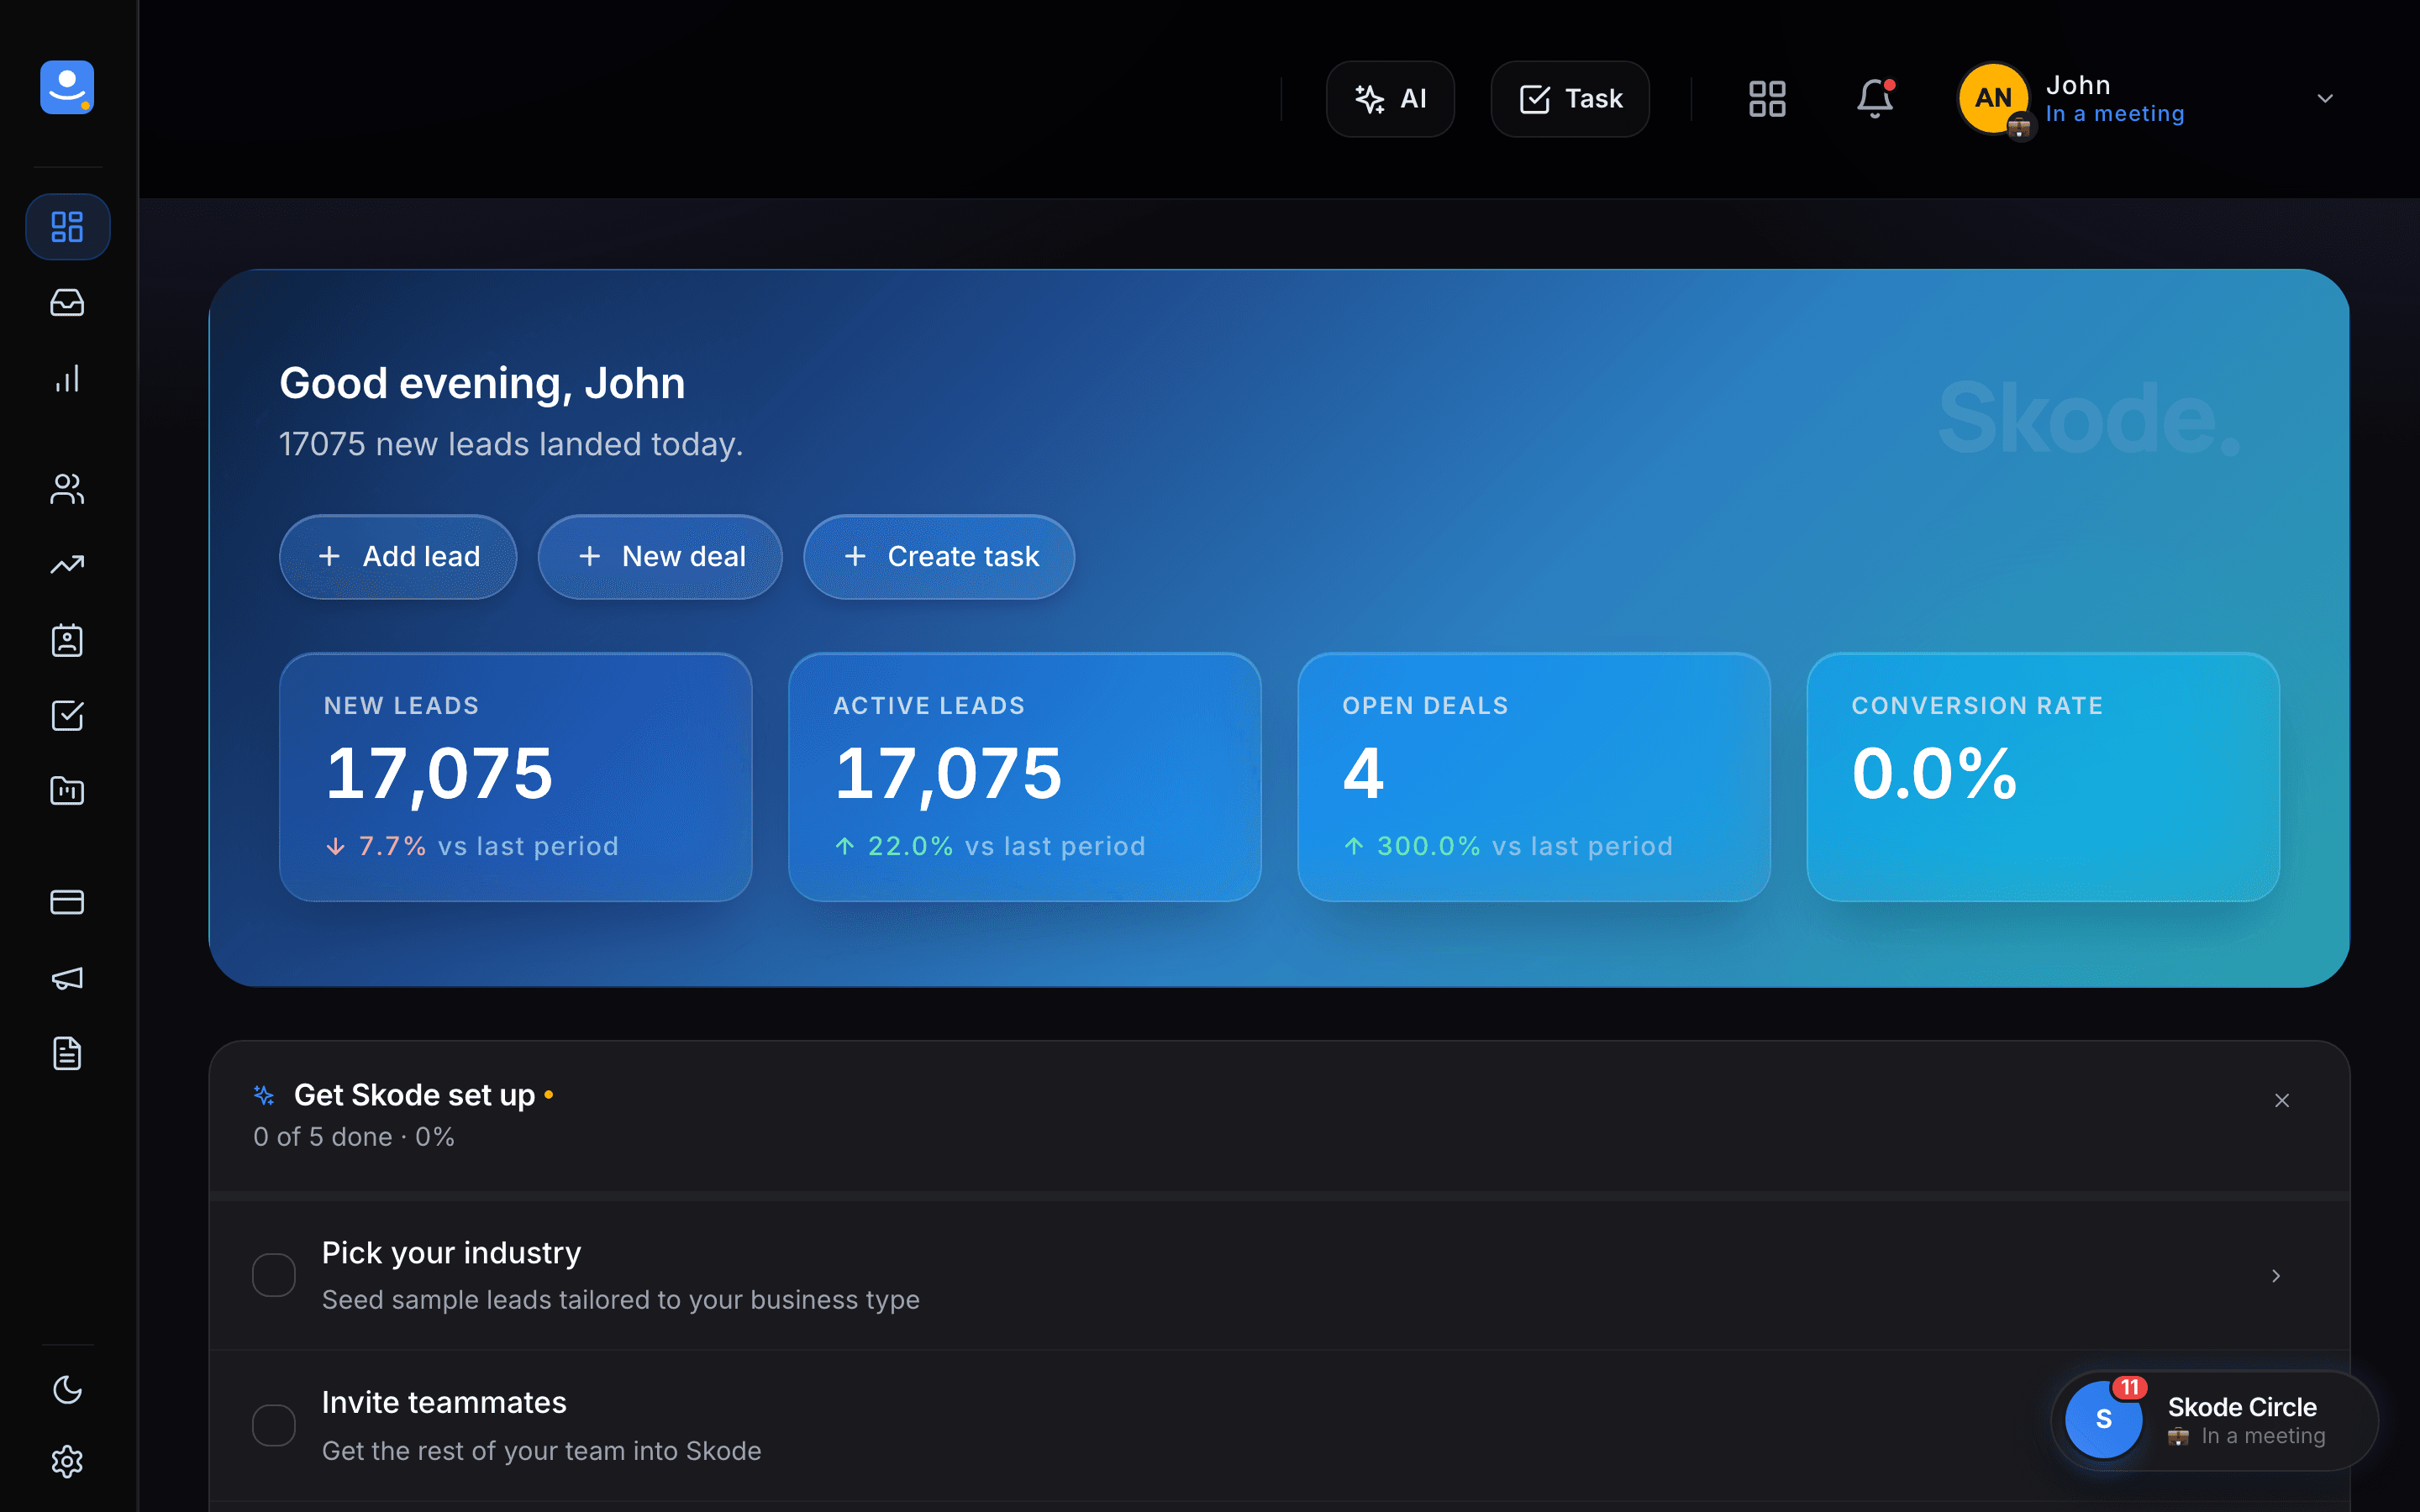Open the Dashboard grid icon in sidebar
Image resolution: width=2420 pixels, height=1512 pixels.
(67, 227)
